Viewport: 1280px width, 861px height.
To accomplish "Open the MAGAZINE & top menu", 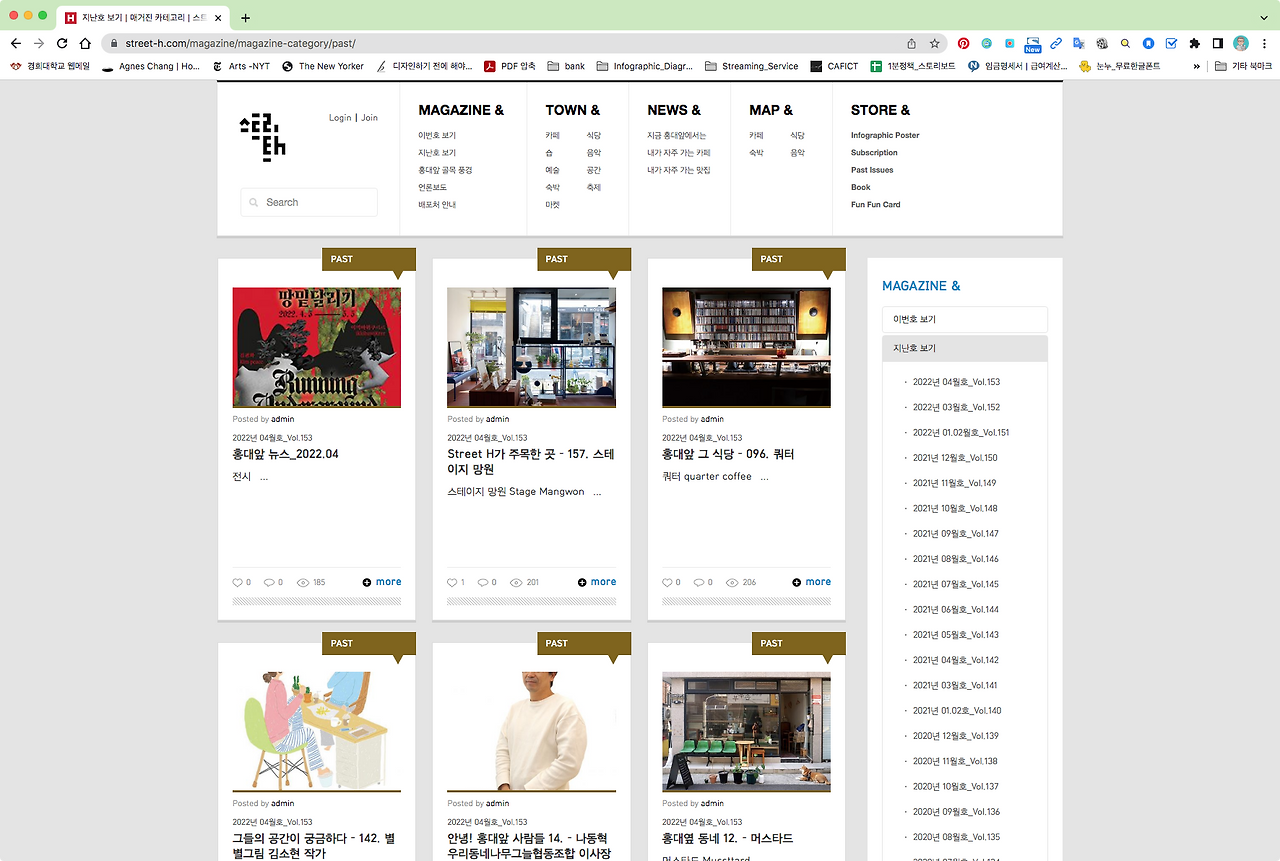I will click(x=461, y=110).
